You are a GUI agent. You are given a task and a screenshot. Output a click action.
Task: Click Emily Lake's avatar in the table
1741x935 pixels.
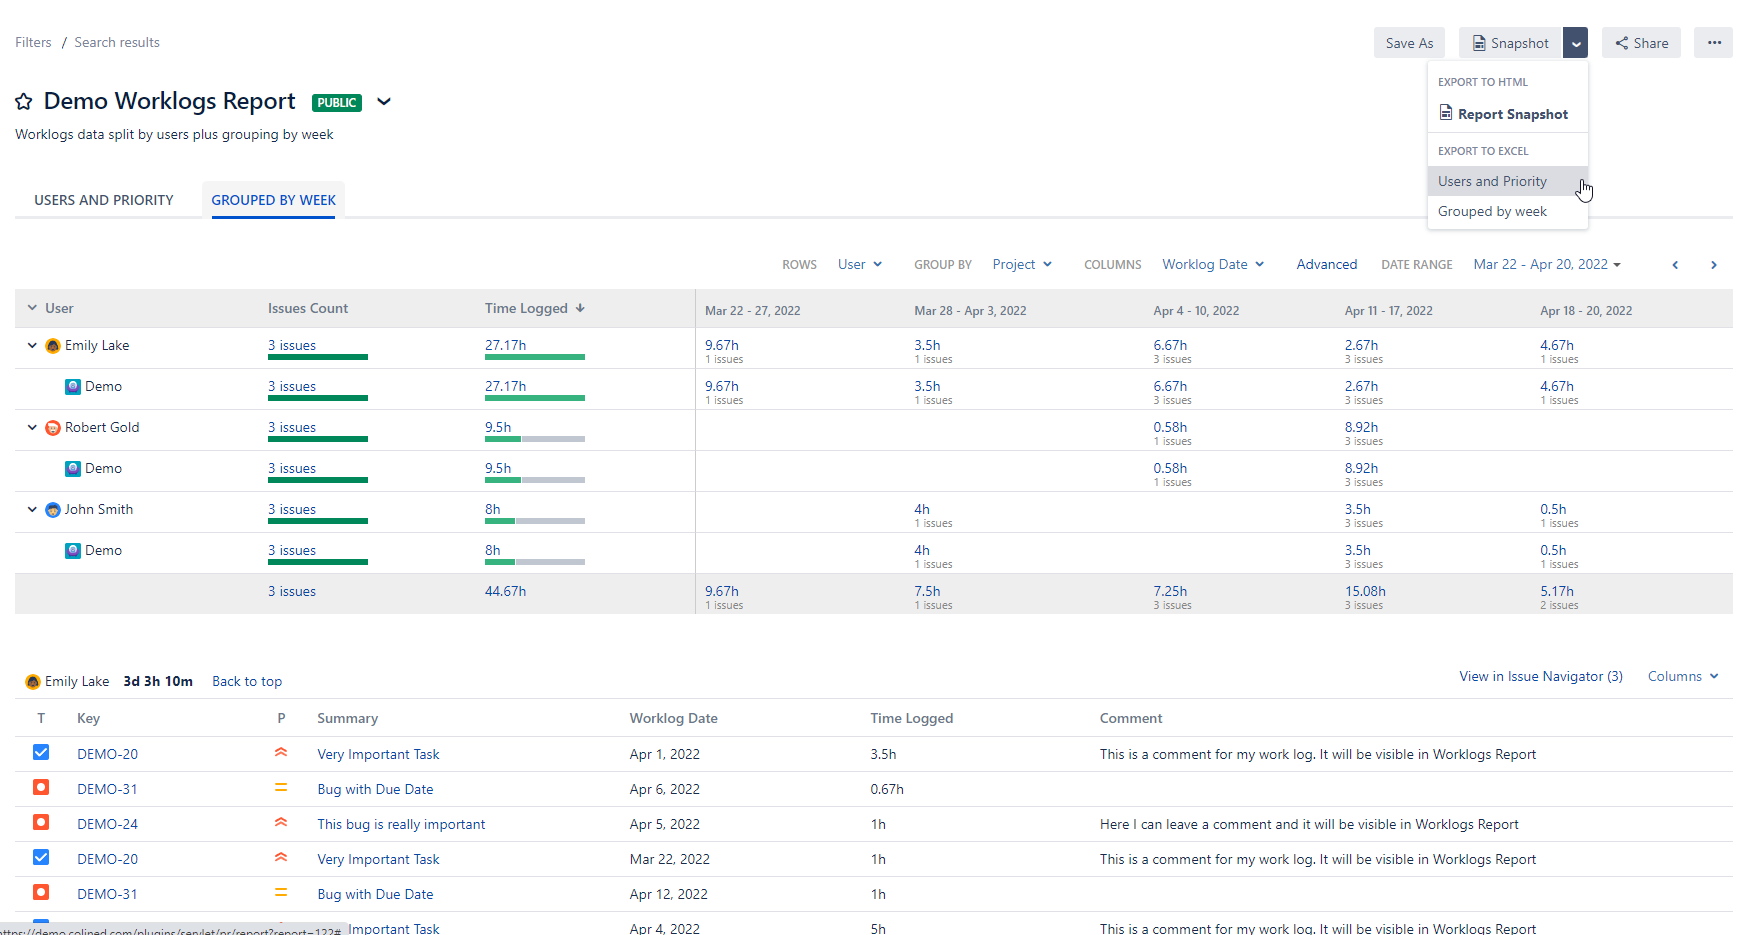(x=53, y=345)
